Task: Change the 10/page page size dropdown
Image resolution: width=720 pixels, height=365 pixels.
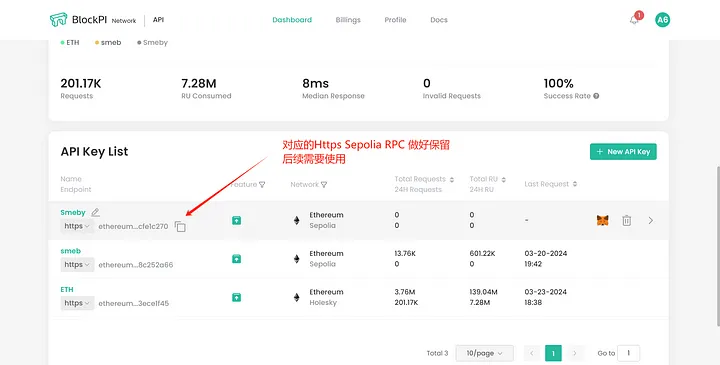Action: click(484, 353)
